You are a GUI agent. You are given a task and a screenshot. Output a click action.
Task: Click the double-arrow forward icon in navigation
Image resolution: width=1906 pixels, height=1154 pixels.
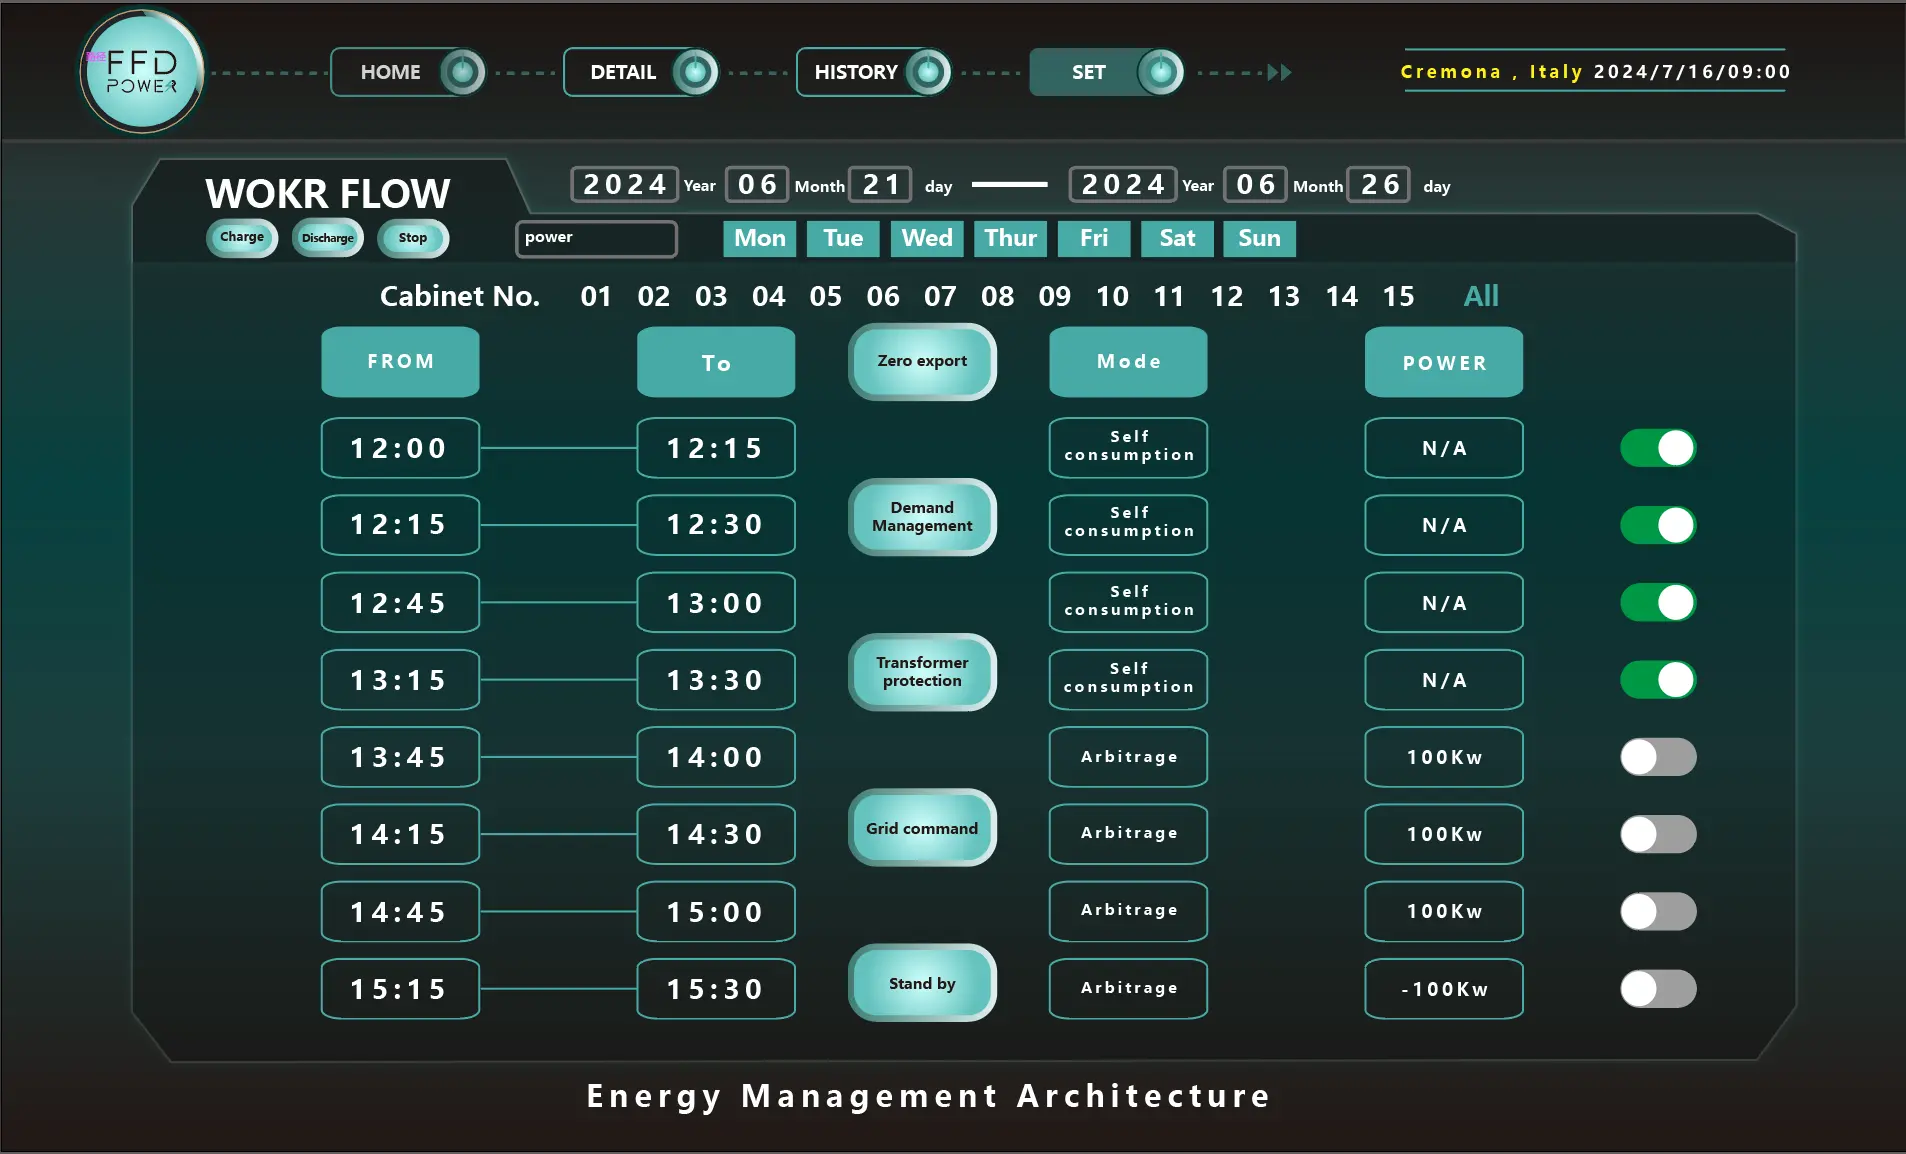tap(1279, 72)
